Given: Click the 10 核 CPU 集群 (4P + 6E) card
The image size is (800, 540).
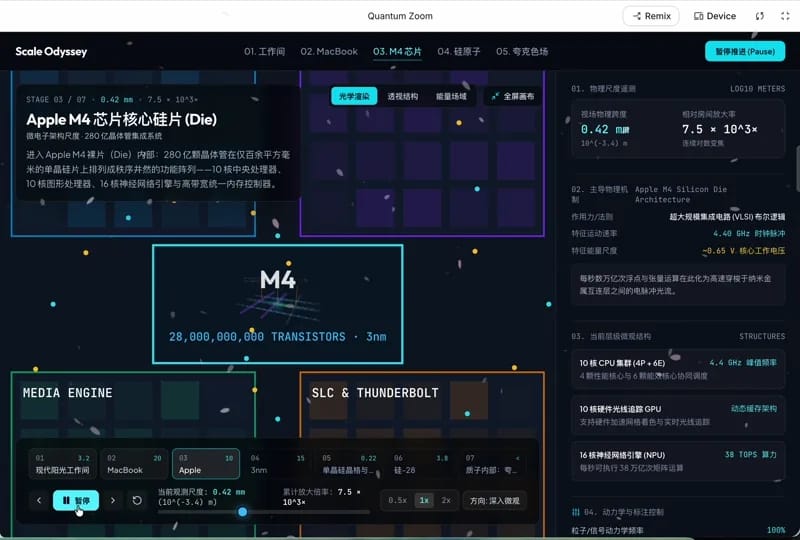Looking at the screenshot, I should point(678,370).
